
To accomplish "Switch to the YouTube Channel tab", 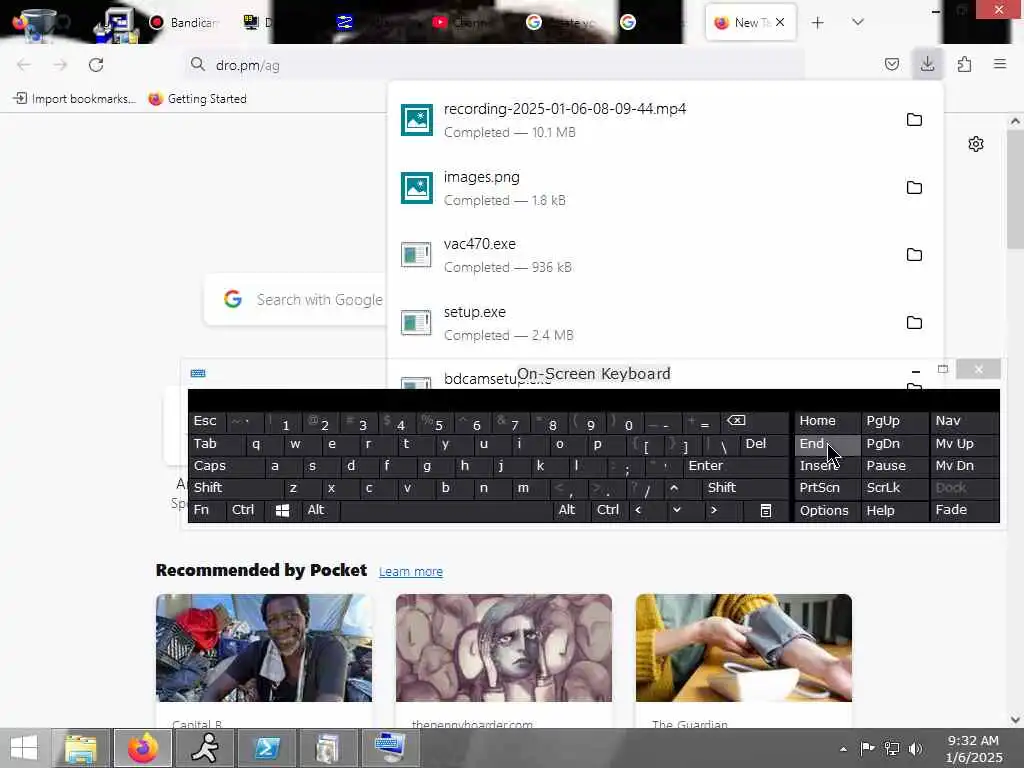I will pos(462,22).
